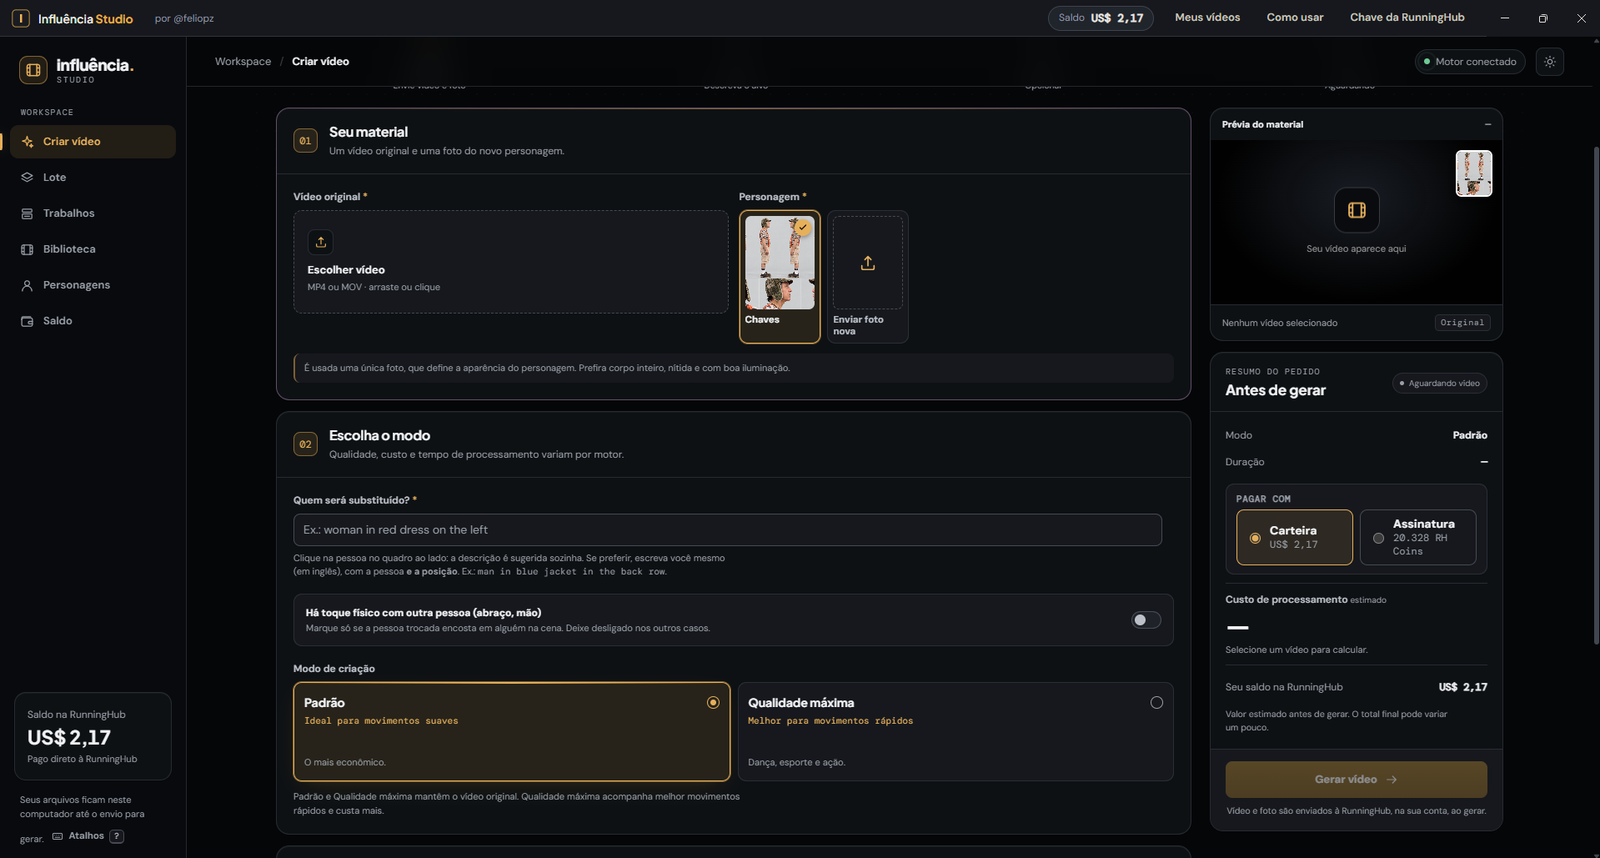
Task: Click the wallet icon beside sidebar Saldo
Action: point(27,321)
